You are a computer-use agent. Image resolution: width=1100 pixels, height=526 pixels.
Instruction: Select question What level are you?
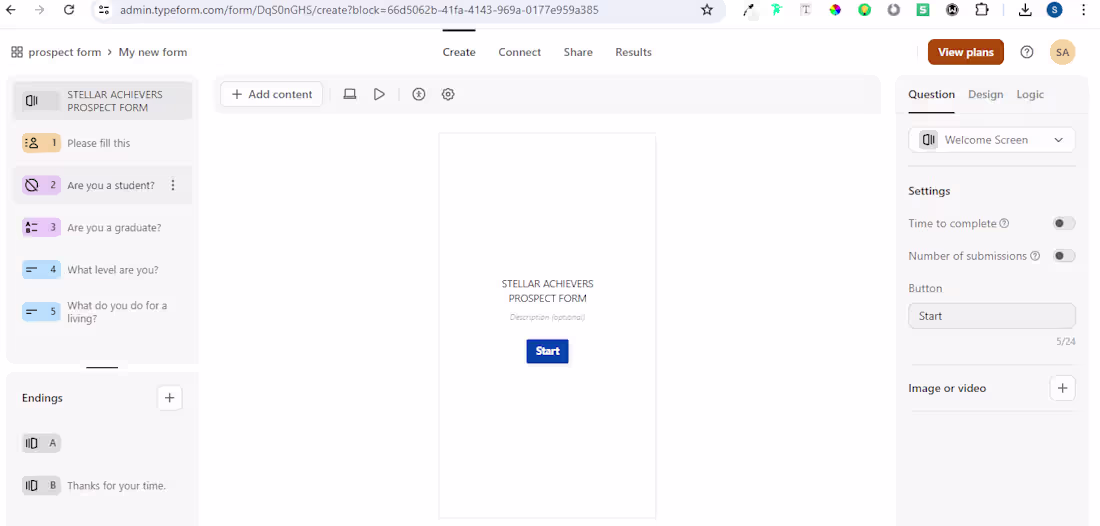102,269
